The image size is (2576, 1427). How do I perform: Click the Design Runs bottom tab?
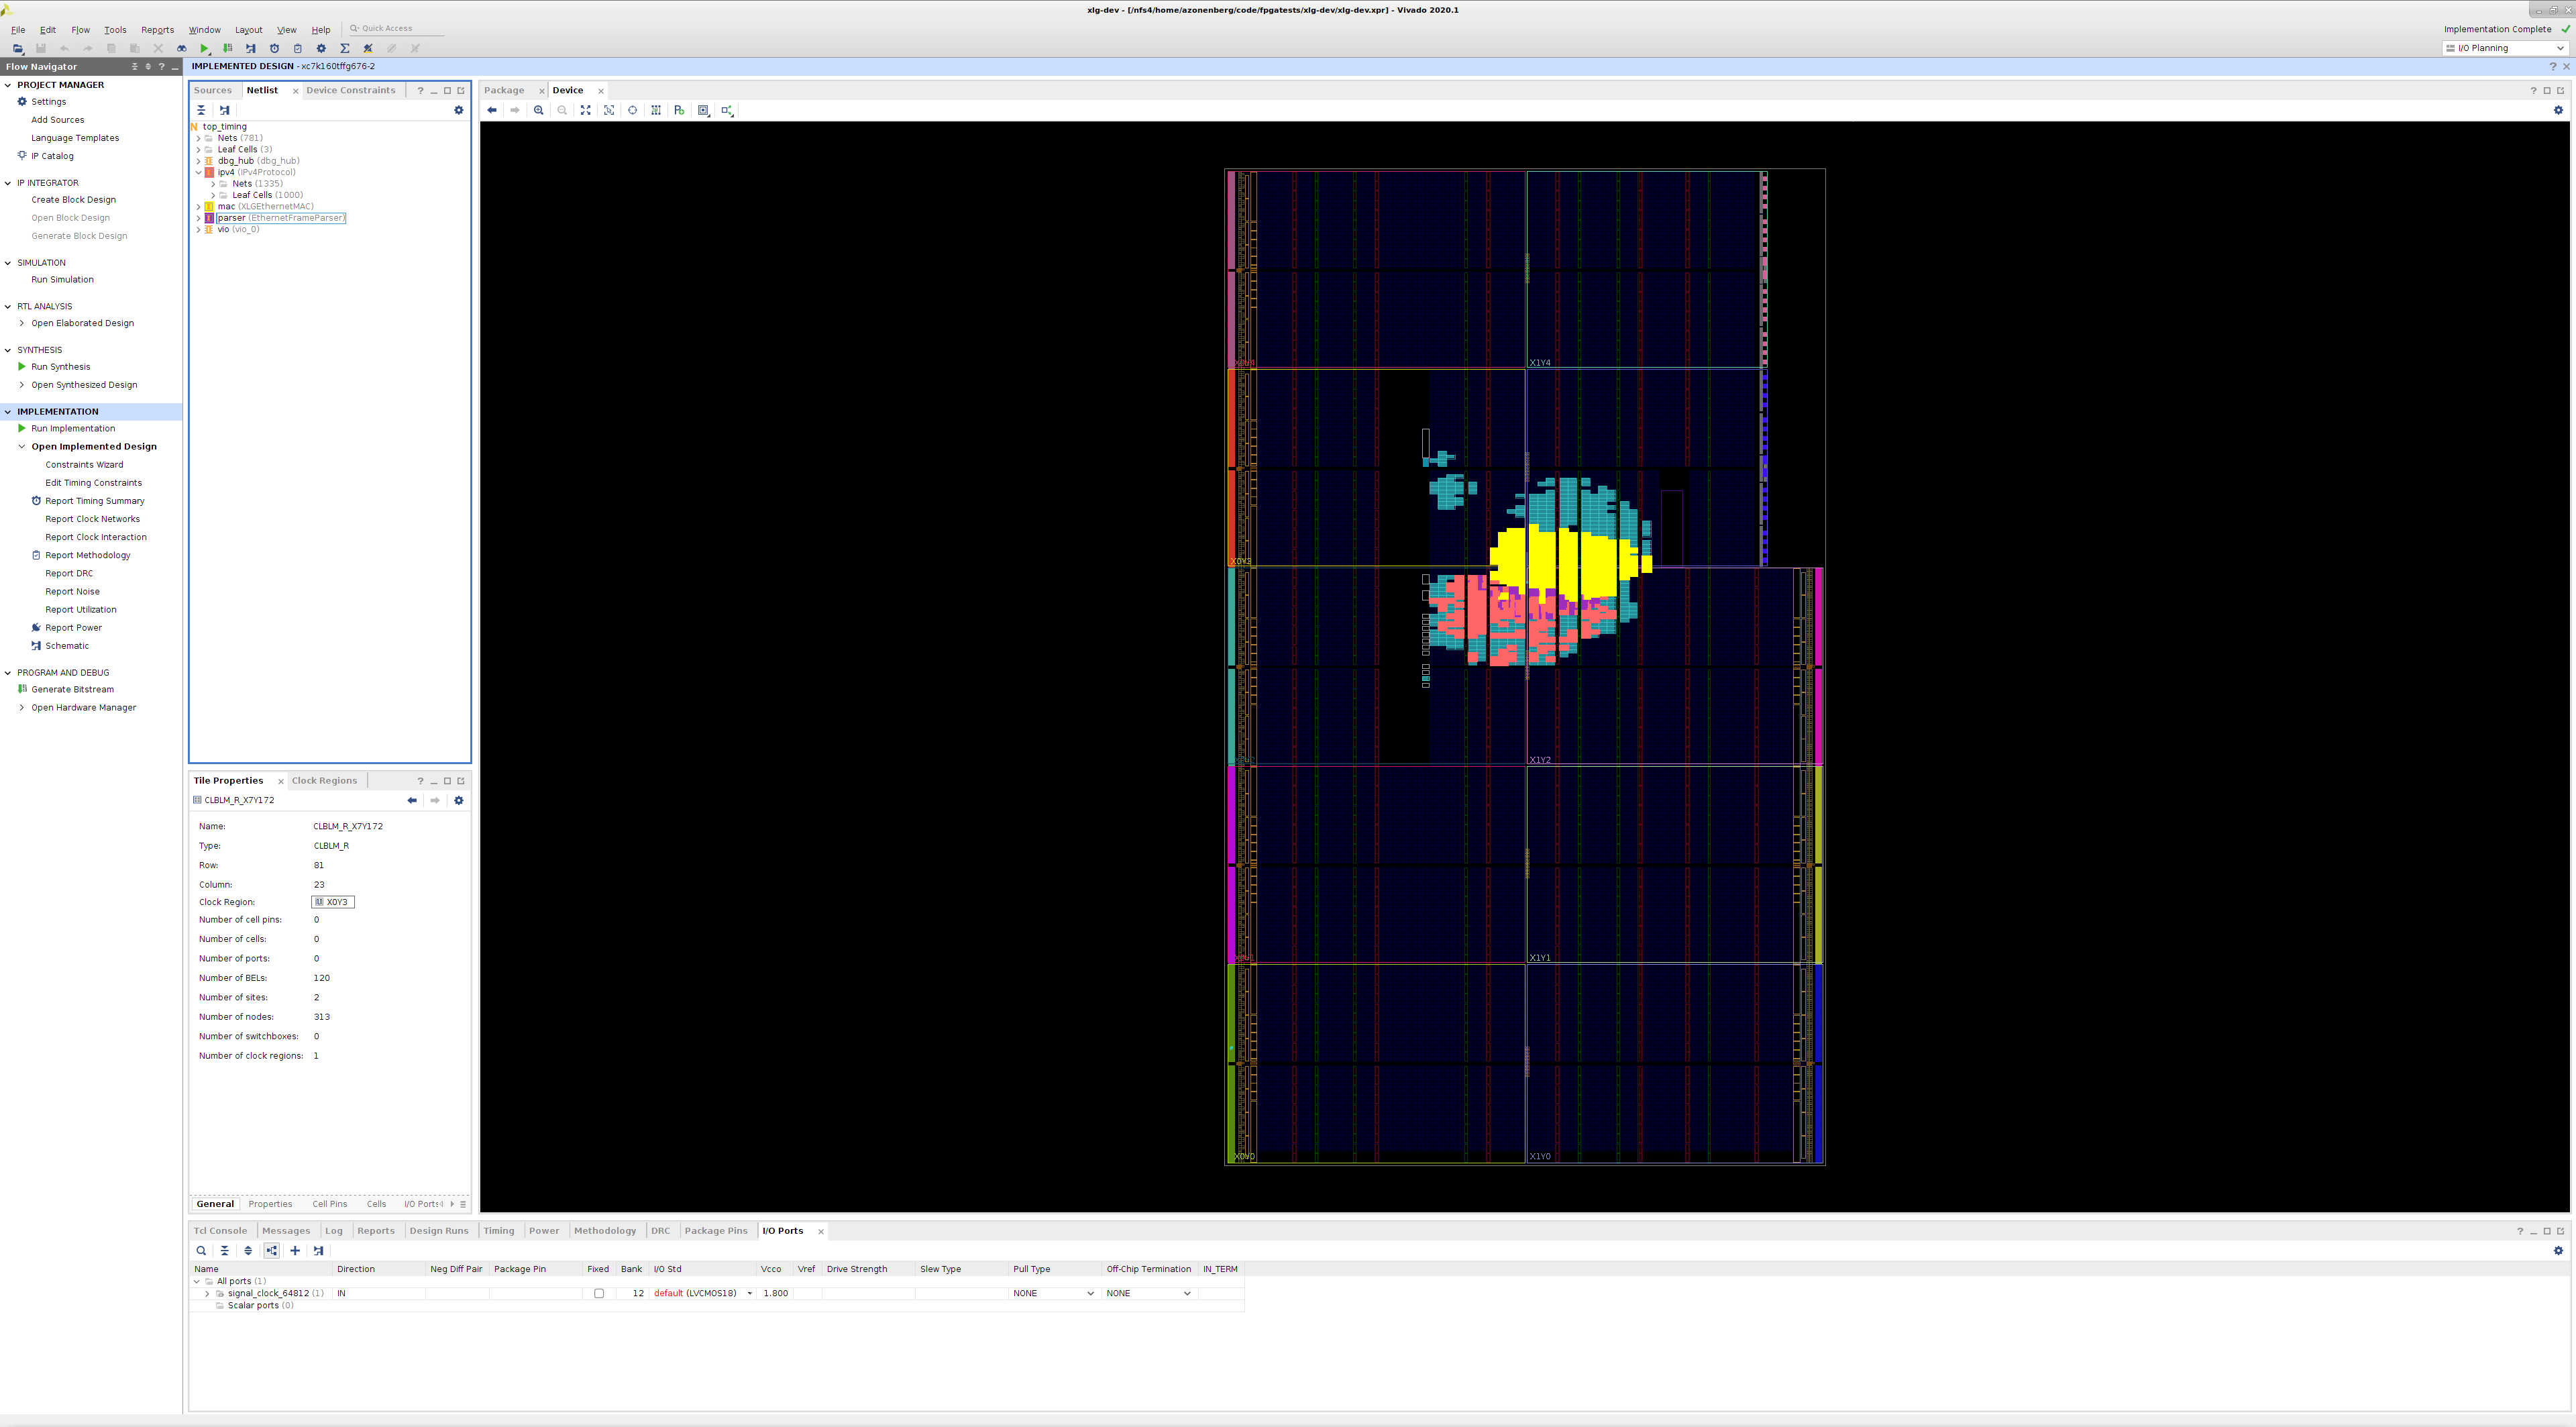[x=438, y=1231]
